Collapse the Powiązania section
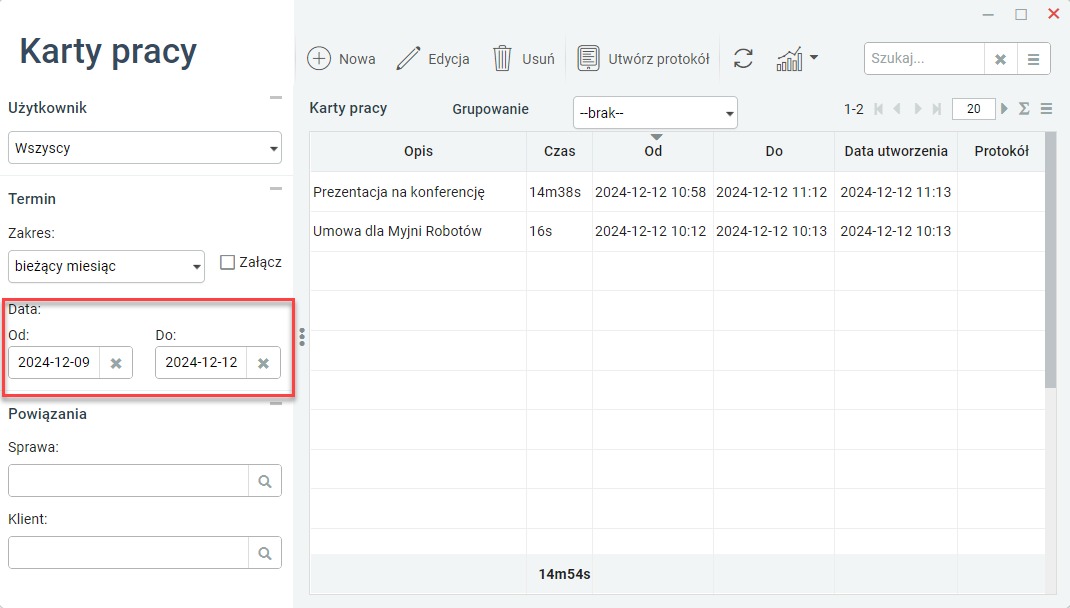The height and width of the screenshot is (608, 1070). click(276, 404)
